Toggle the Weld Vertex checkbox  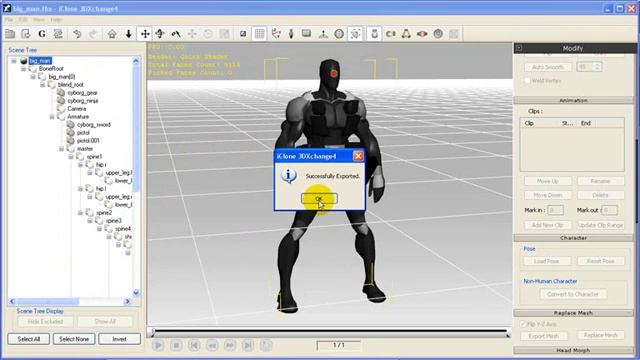coord(527,81)
